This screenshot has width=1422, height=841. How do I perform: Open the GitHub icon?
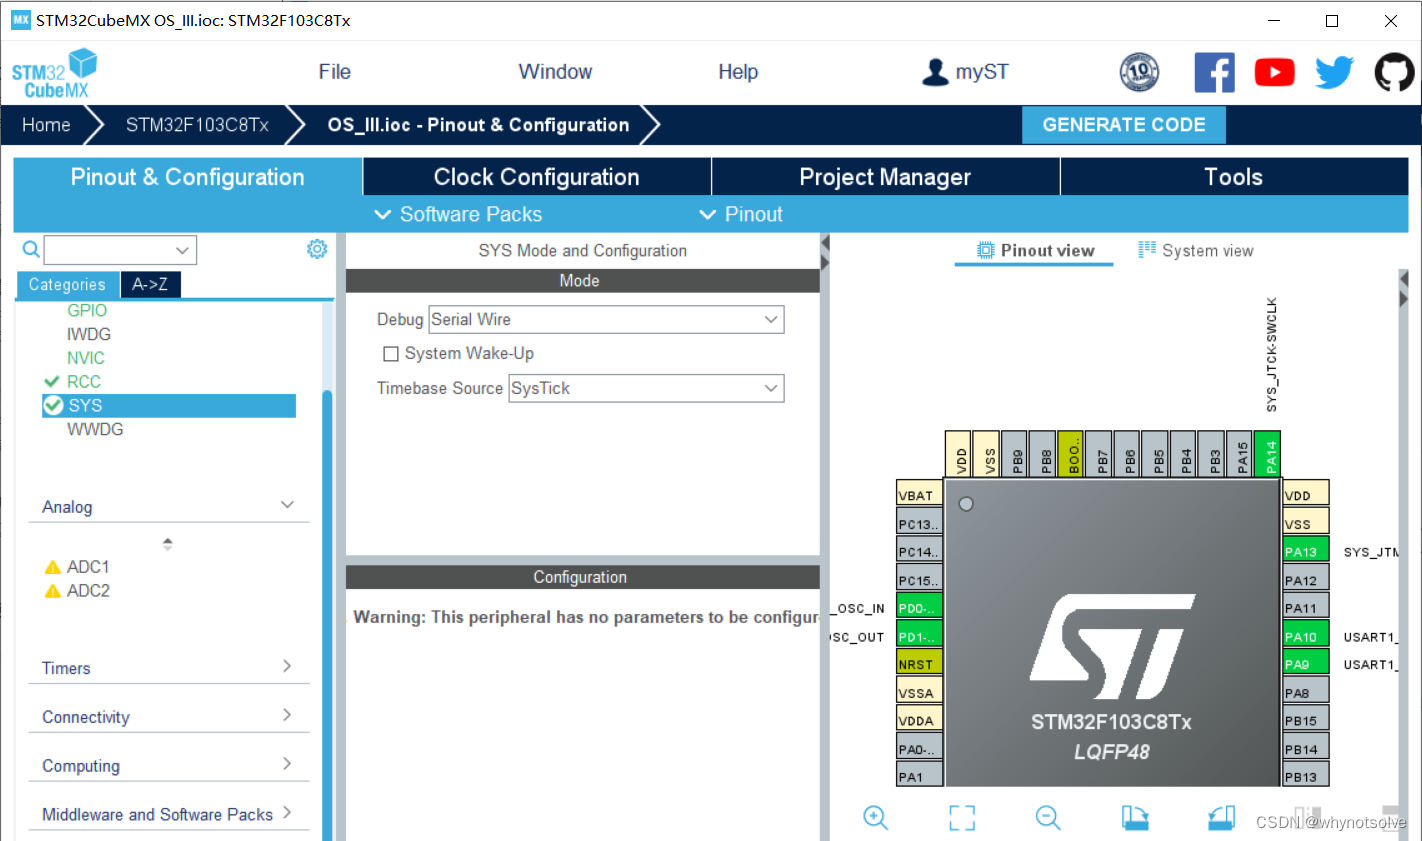(x=1394, y=72)
